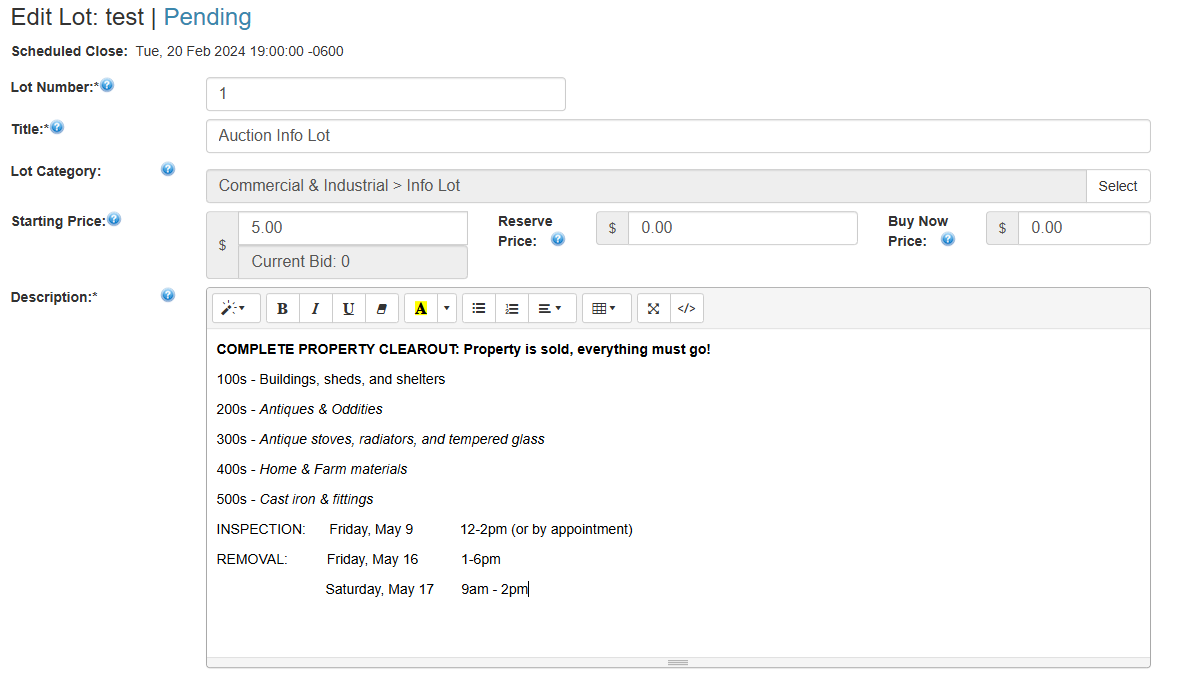Open the insert table dropdown
This screenshot has width=1195, height=698.
click(606, 308)
